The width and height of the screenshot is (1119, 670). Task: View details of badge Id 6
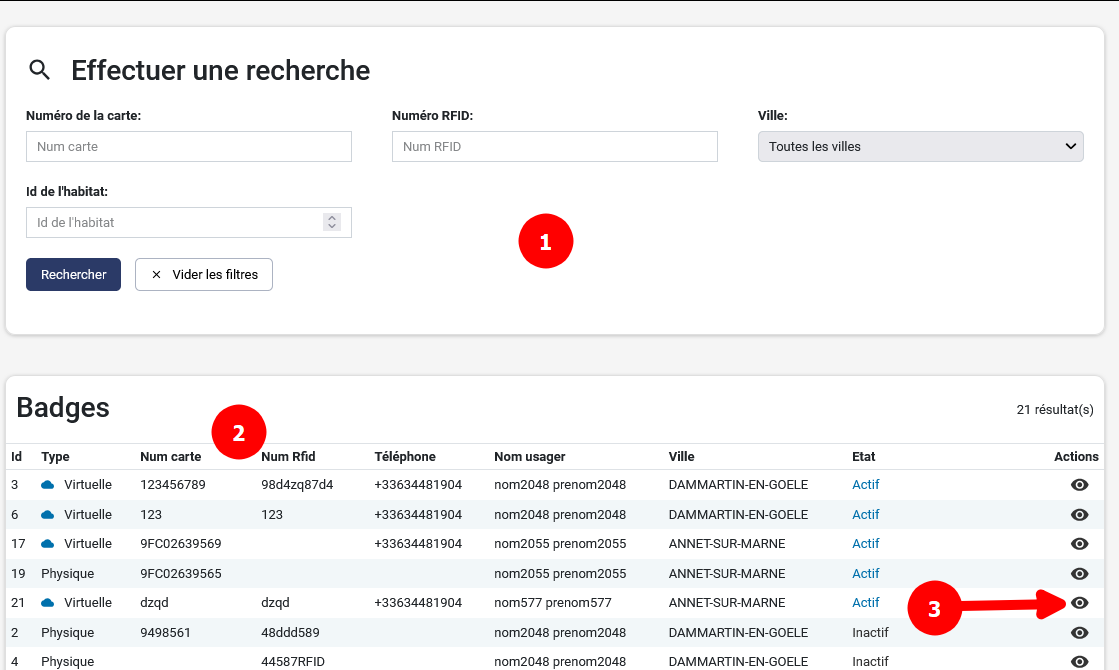[x=1079, y=515]
